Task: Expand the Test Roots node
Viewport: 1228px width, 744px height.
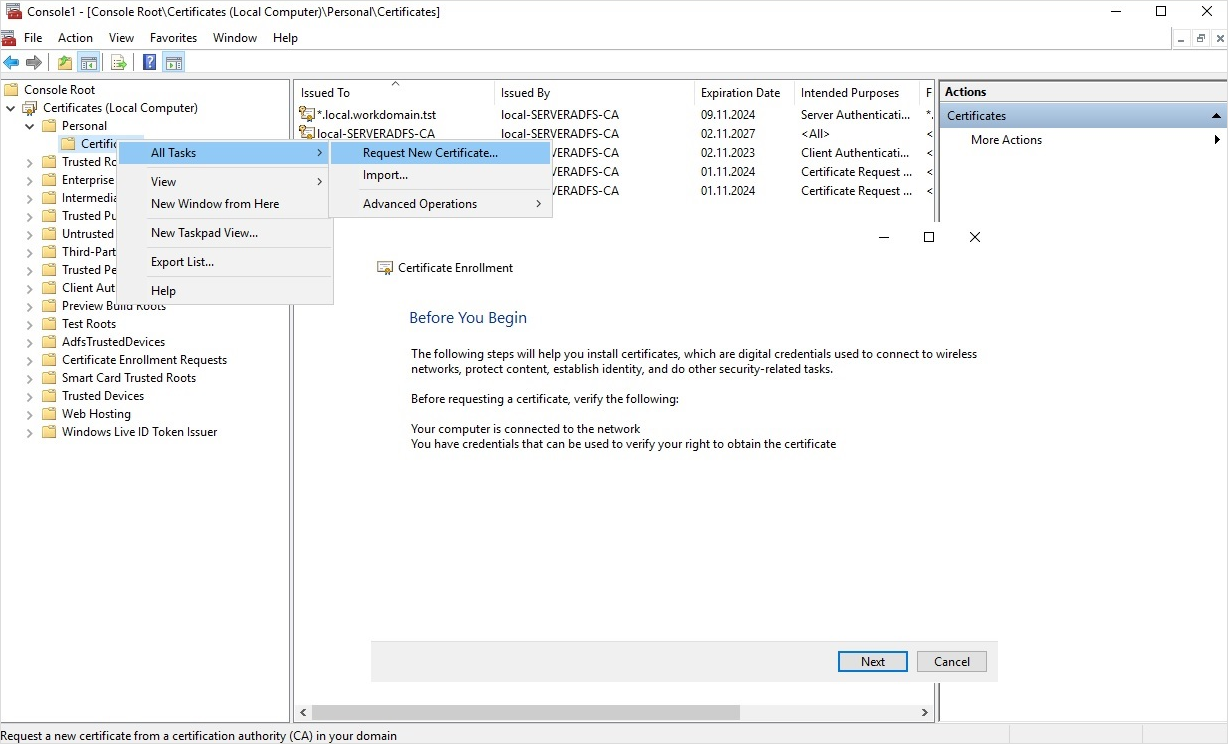Action: point(30,324)
